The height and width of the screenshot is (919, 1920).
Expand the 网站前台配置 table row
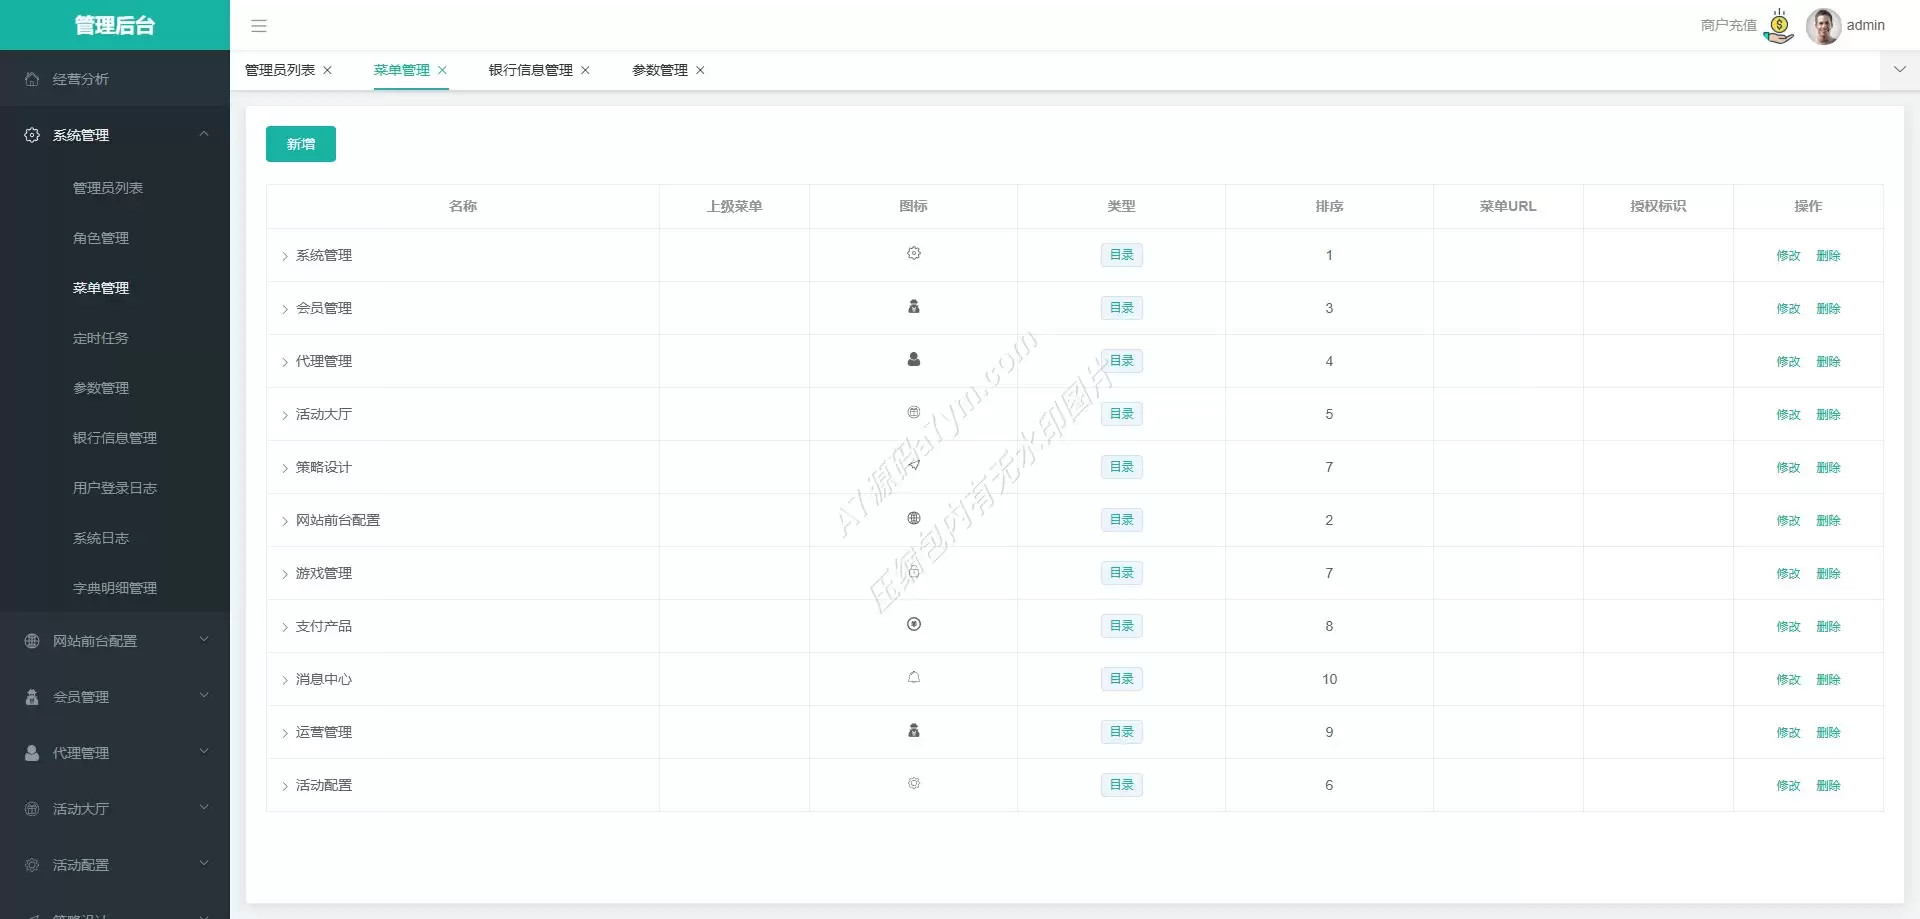point(284,521)
